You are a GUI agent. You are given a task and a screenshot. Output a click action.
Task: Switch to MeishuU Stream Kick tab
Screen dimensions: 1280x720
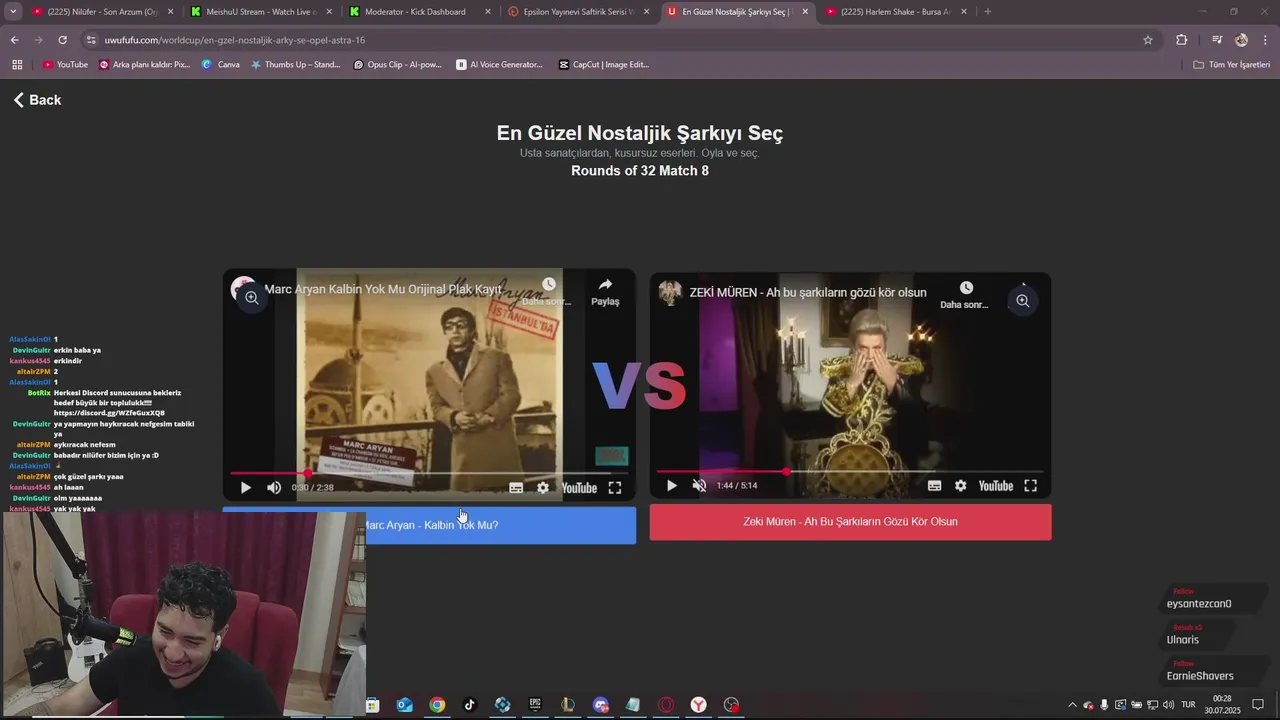pos(260,12)
